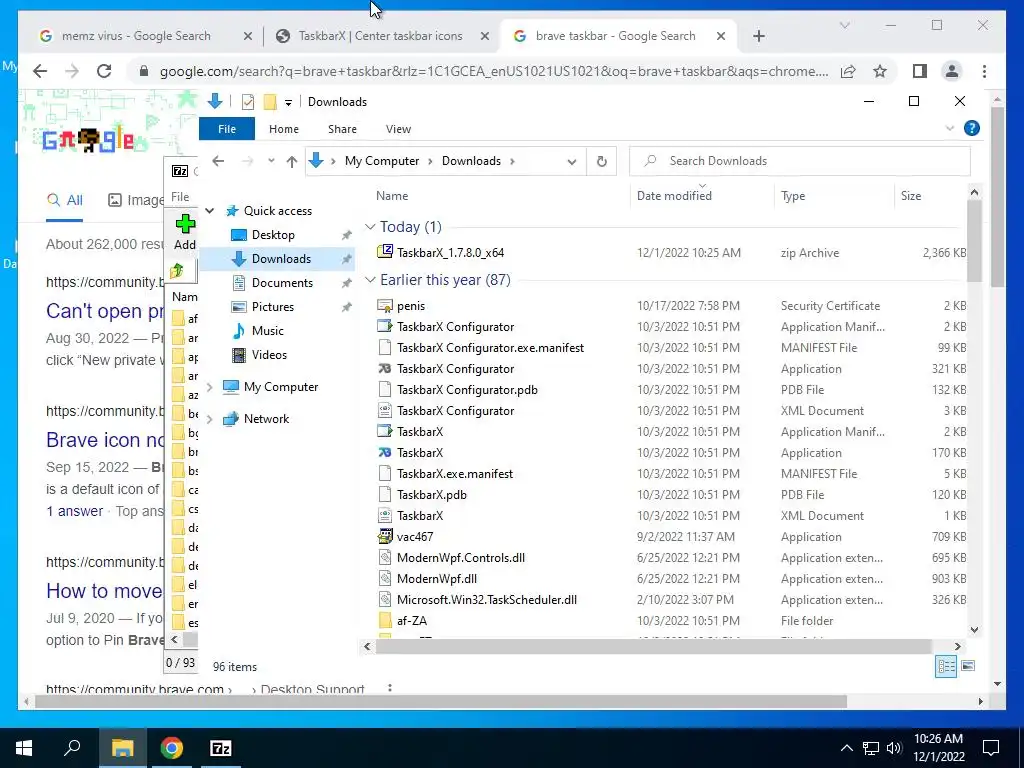The height and width of the screenshot is (768, 1024).
Task: Show hidden system tray icons
Action: [x=846, y=748]
